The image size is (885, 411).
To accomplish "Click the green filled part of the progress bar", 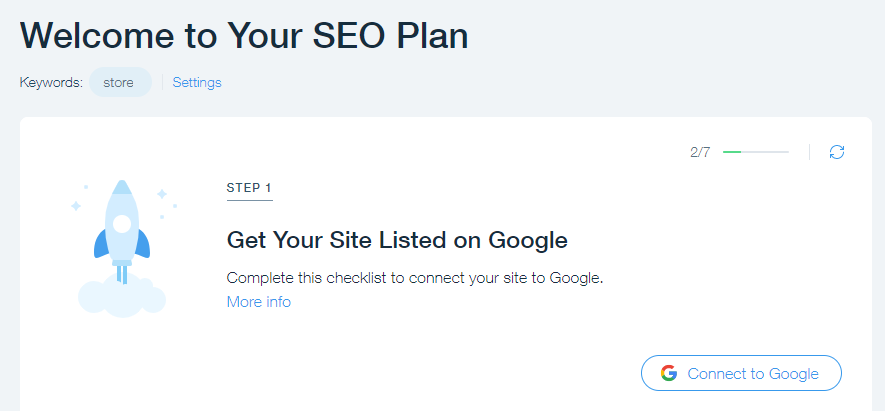I will click(732, 152).
